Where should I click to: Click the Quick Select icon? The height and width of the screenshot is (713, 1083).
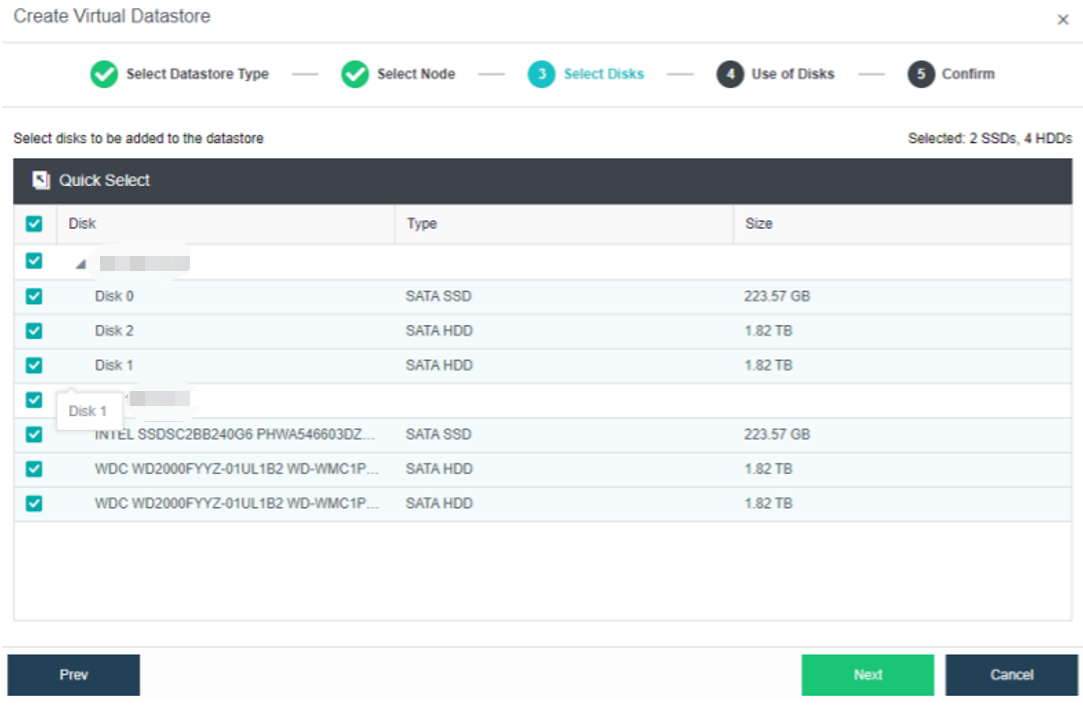tap(41, 181)
